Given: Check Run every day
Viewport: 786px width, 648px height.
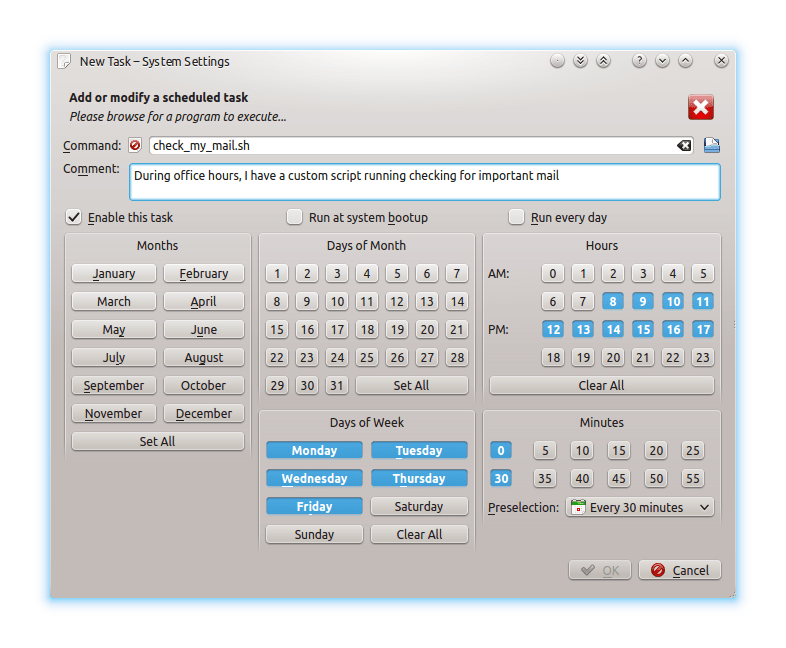Looking at the screenshot, I should point(516,218).
